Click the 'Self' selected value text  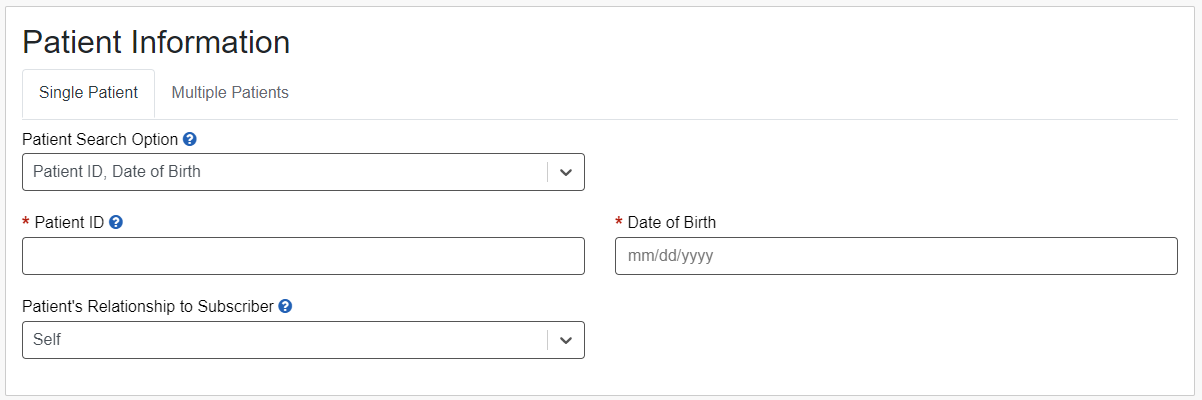47,340
